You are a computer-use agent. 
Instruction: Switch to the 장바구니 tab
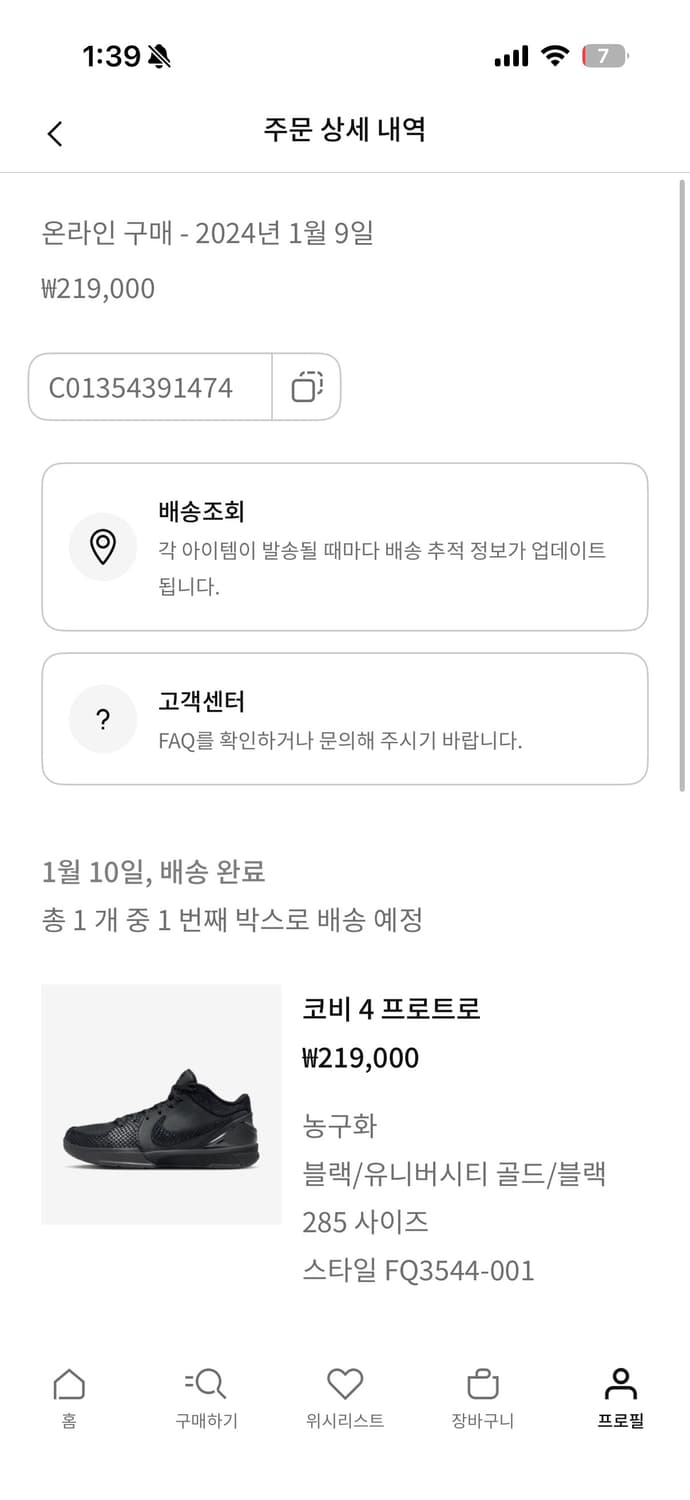482,1400
